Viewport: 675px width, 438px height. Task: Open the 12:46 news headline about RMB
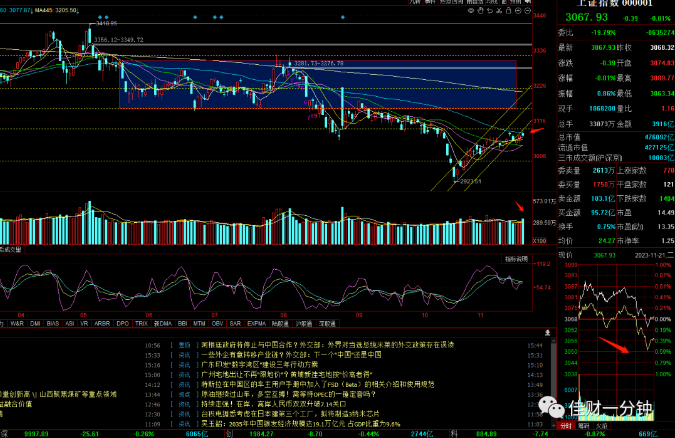[274, 404]
